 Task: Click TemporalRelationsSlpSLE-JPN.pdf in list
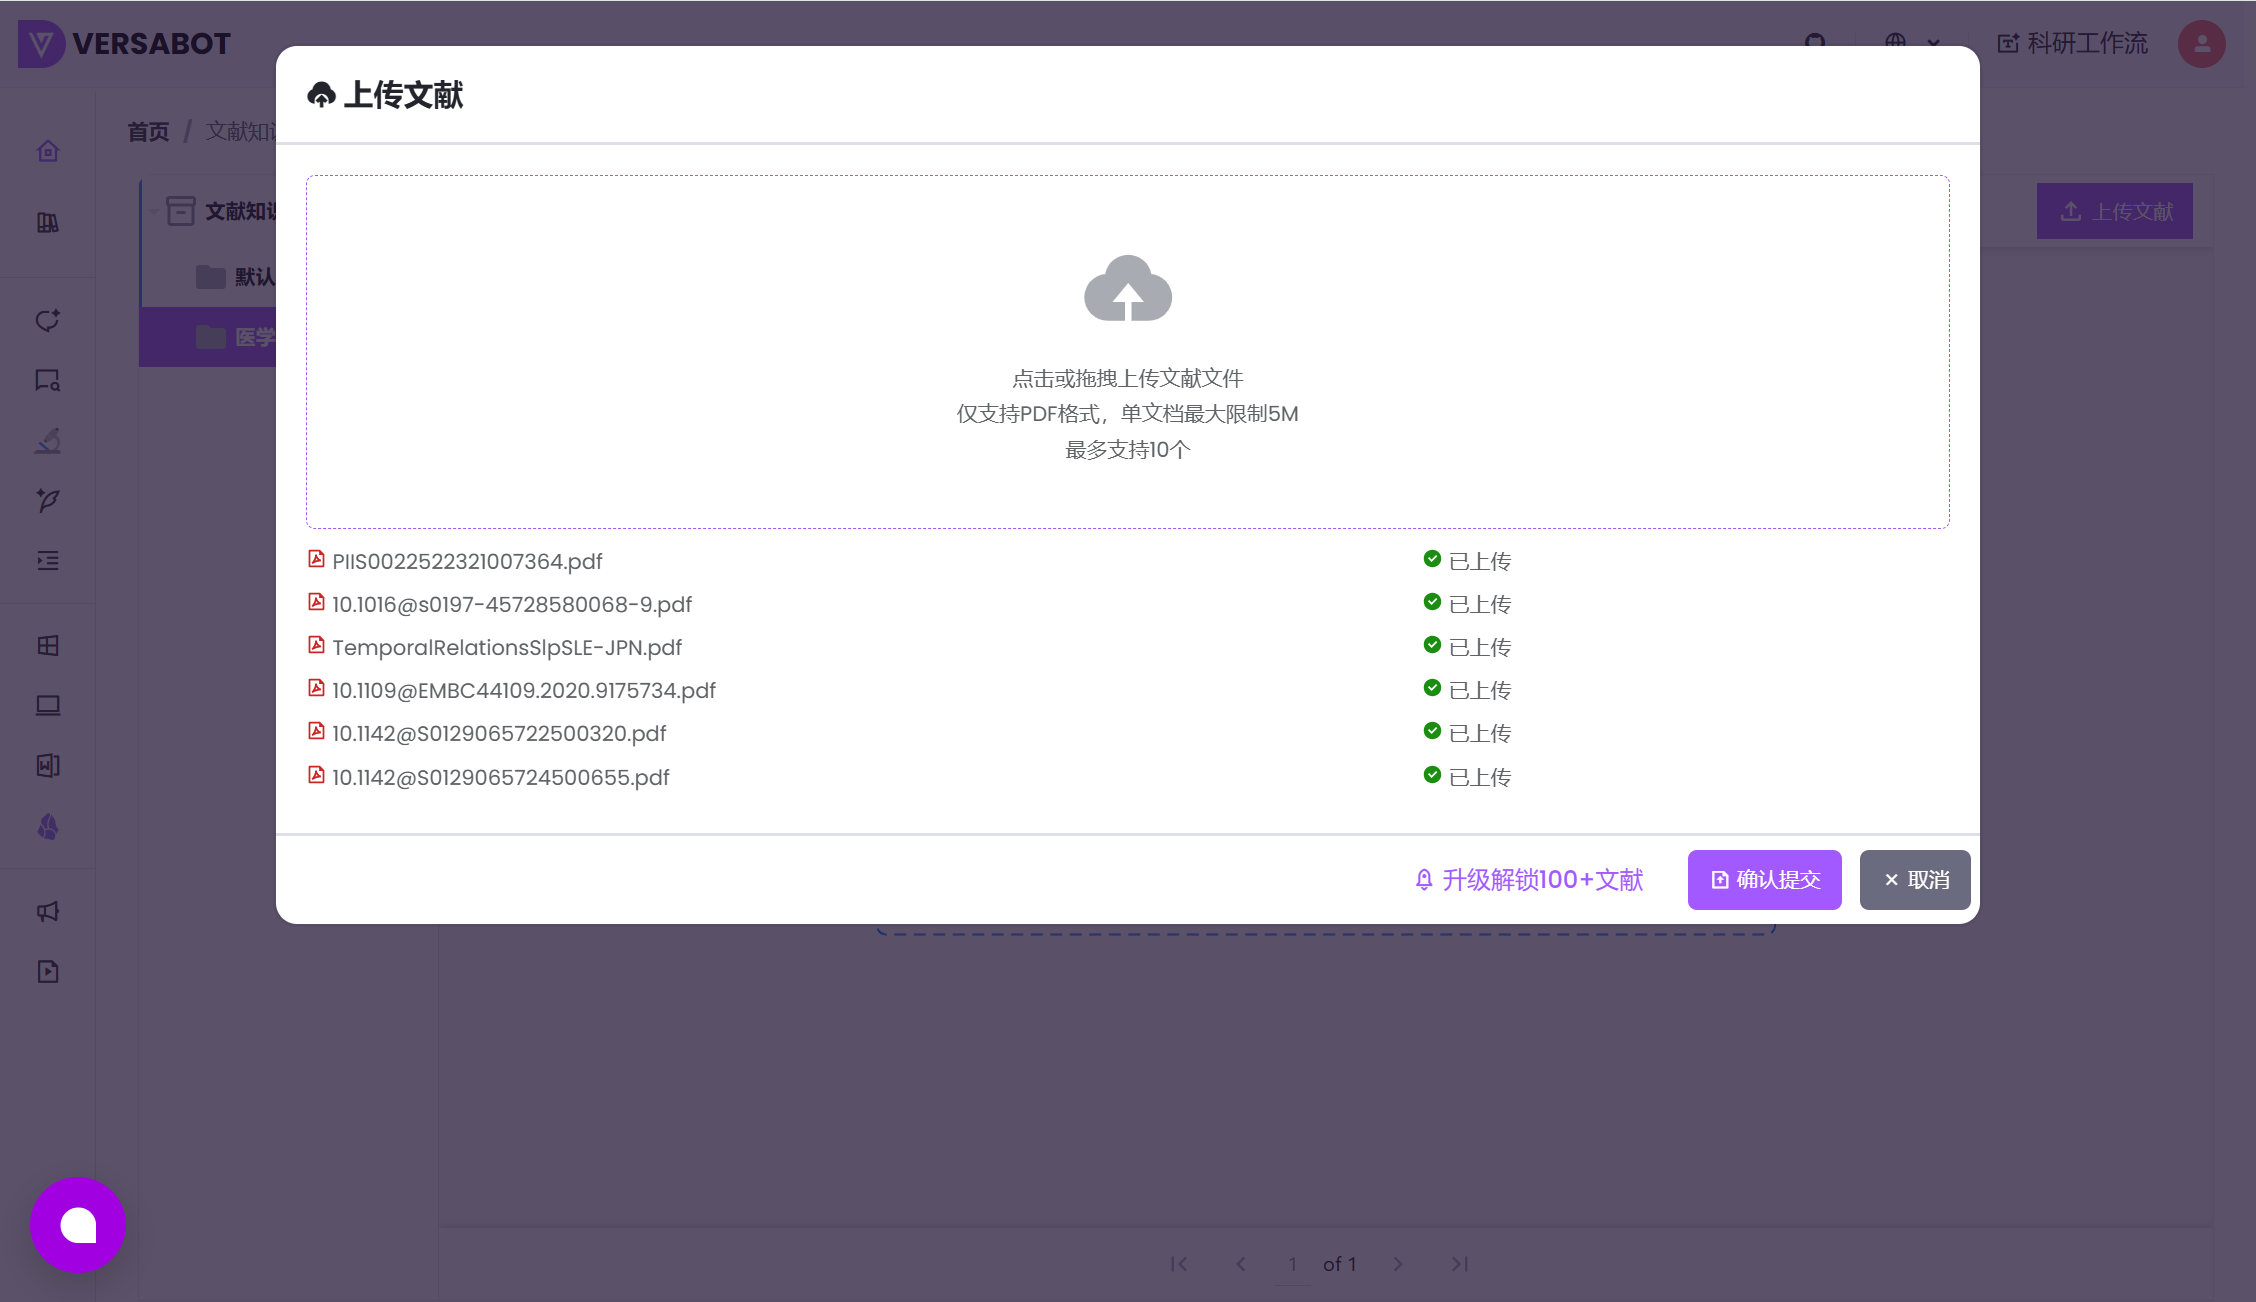coord(506,648)
